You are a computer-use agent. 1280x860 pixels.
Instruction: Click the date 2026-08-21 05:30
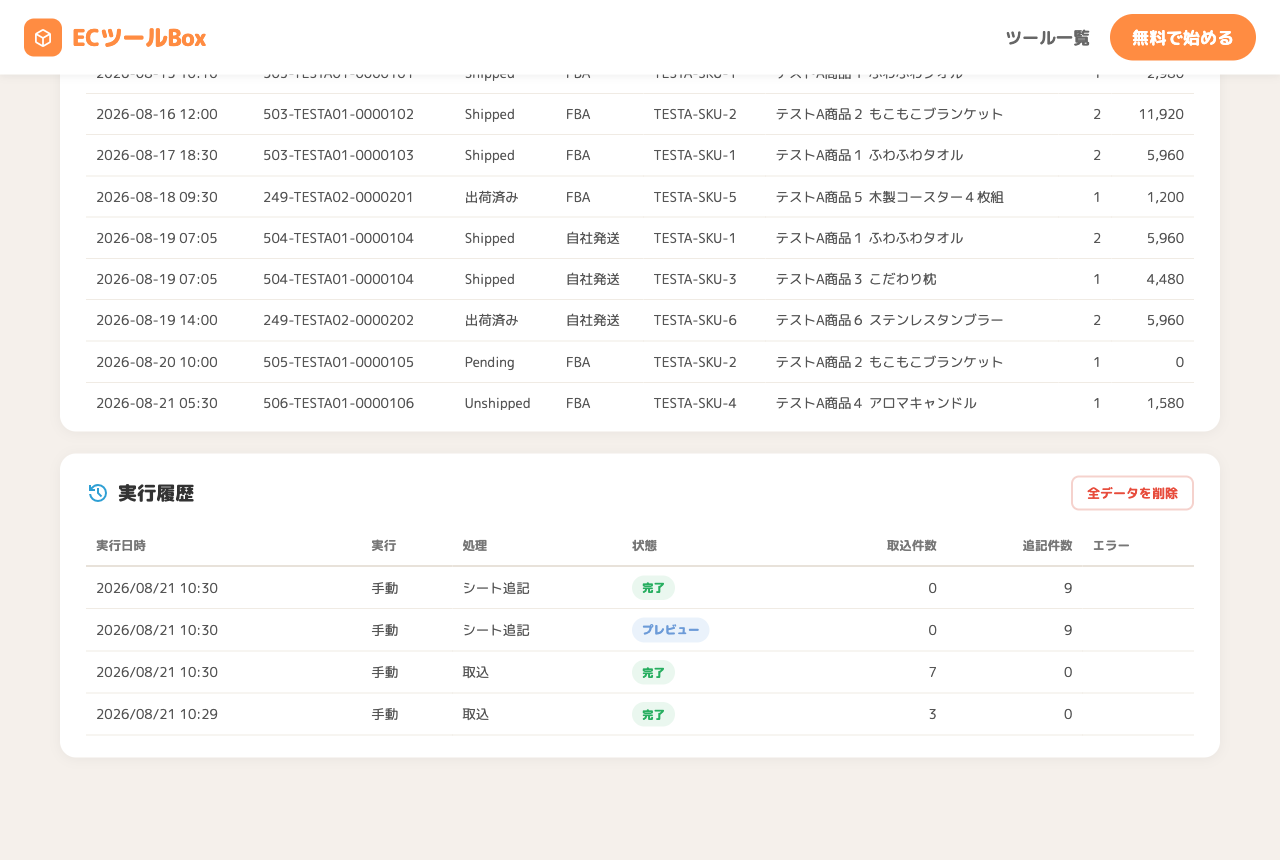click(157, 403)
